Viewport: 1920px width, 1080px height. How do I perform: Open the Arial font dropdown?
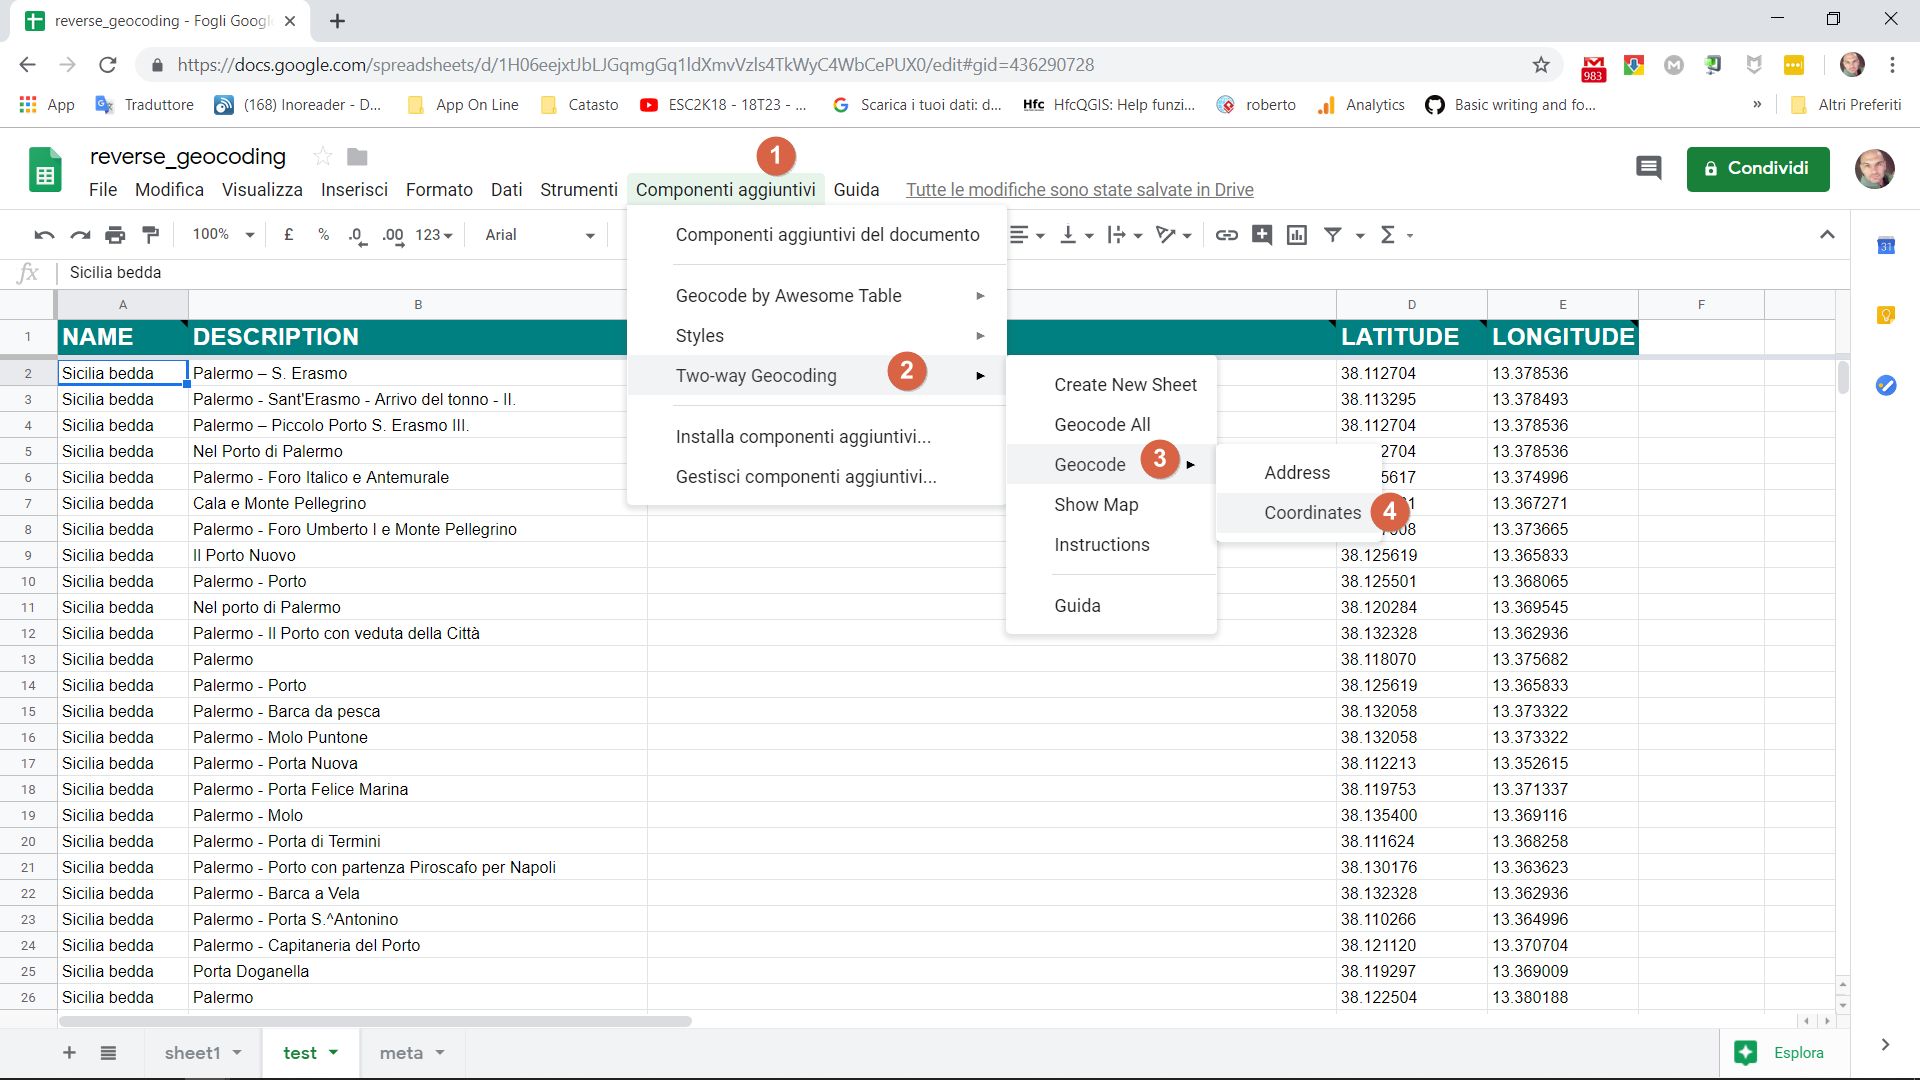coord(540,235)
